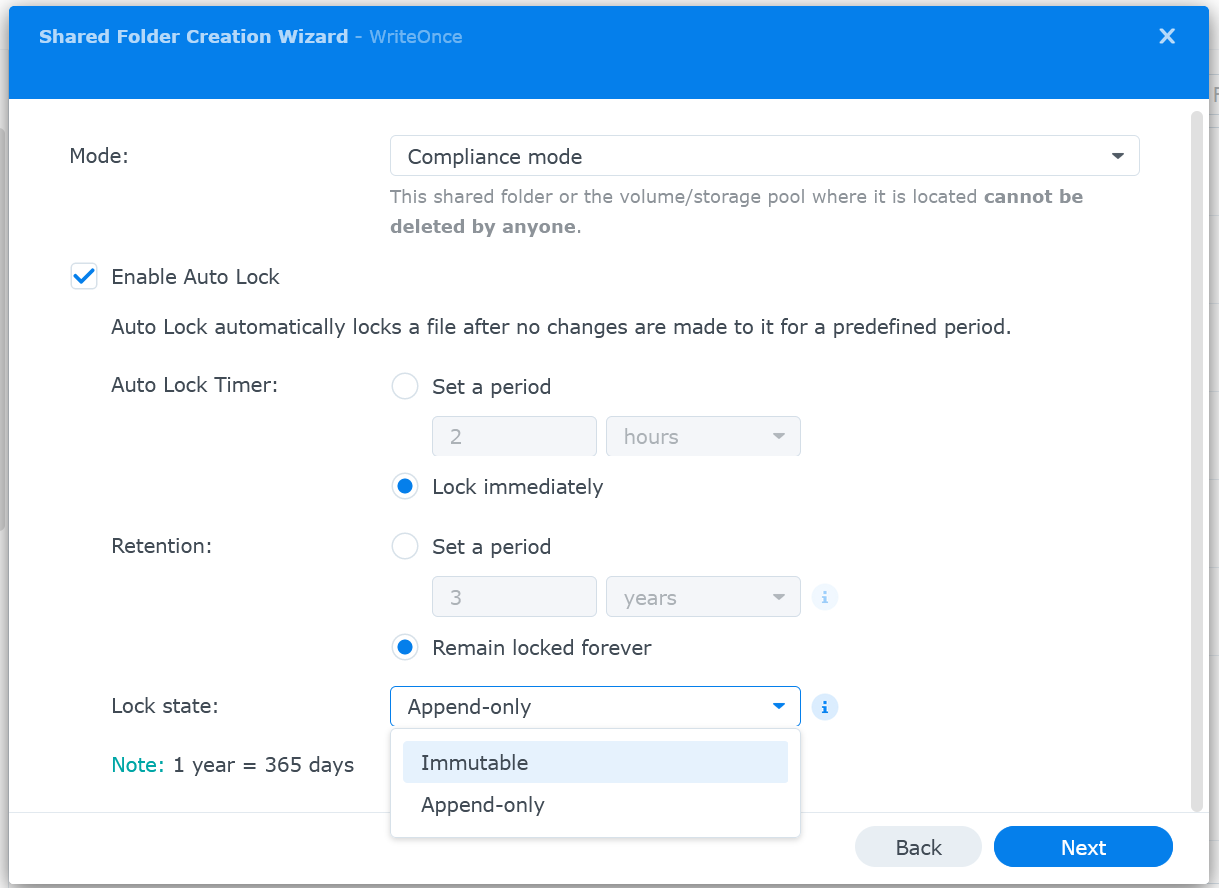
Task: Click the retention duration value field
Action: 514,596
